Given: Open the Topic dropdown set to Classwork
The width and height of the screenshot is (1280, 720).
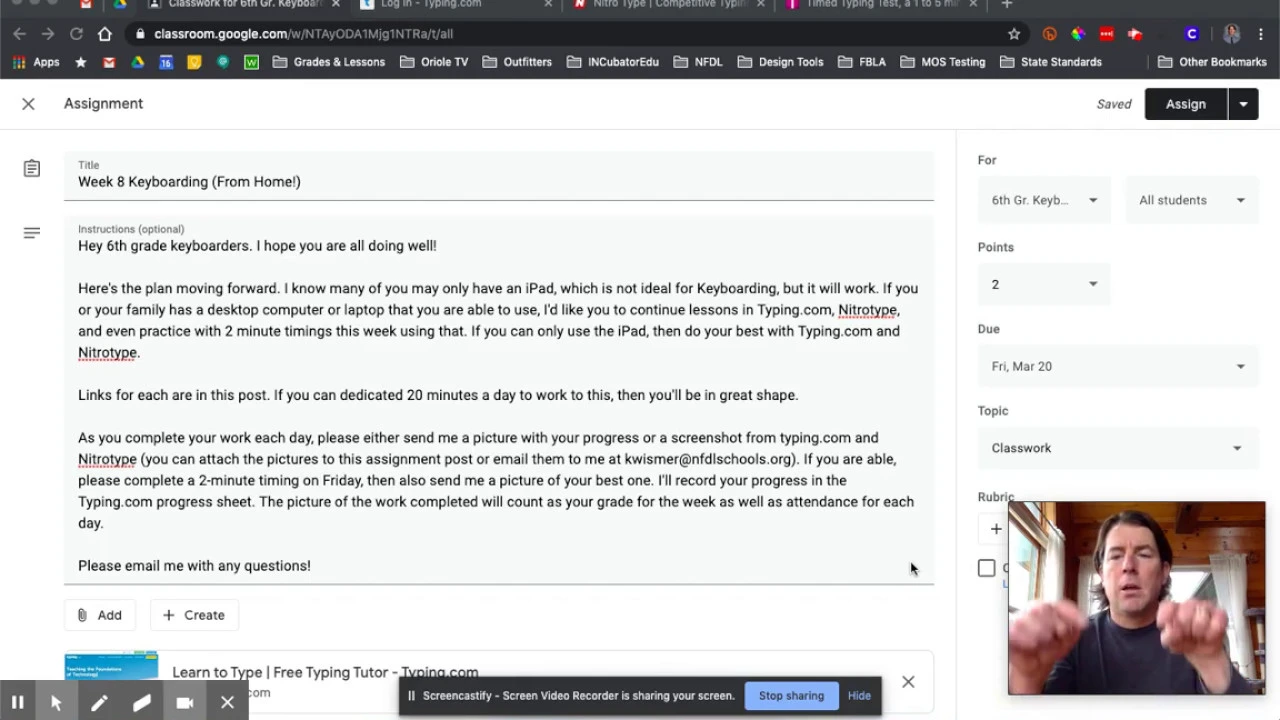Looking at the screenshot, I should [1118, 448].
